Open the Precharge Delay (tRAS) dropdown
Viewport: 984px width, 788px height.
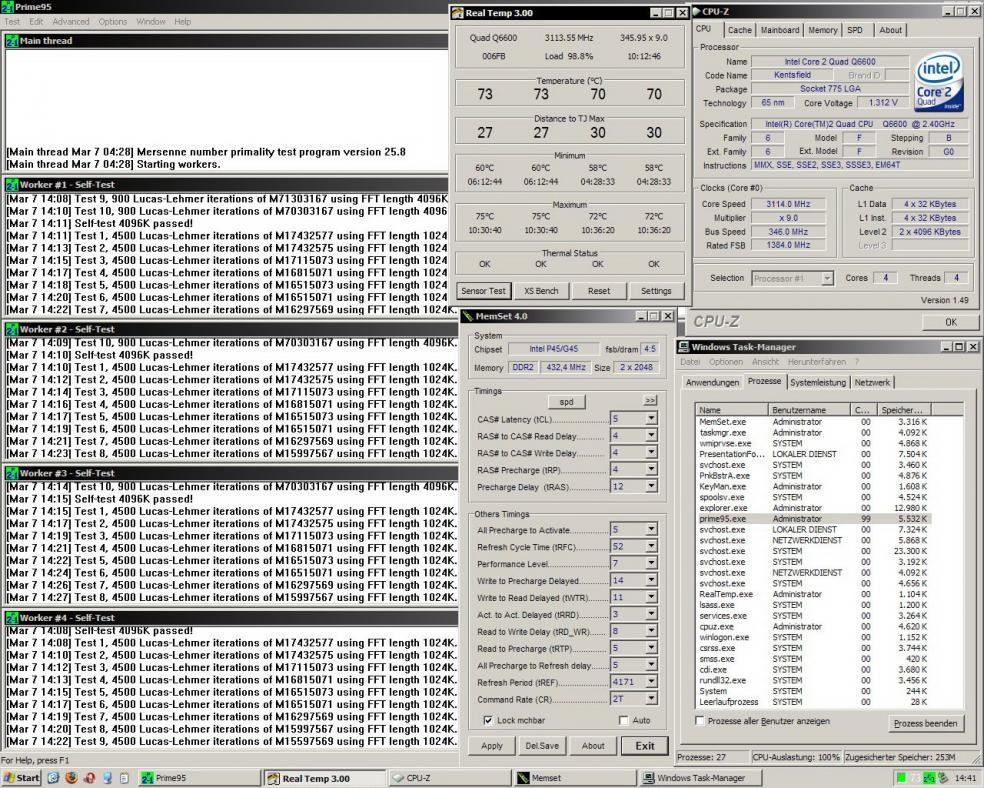click(651, 486)
